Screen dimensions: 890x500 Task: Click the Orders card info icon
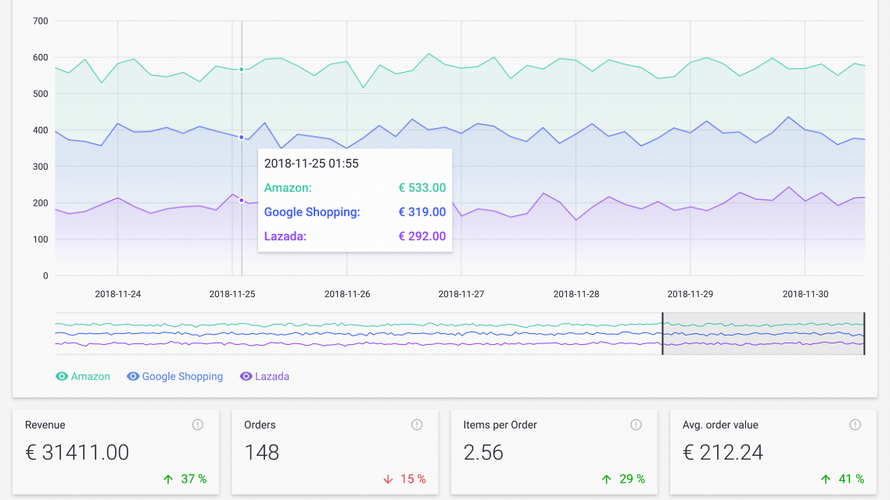416,425
